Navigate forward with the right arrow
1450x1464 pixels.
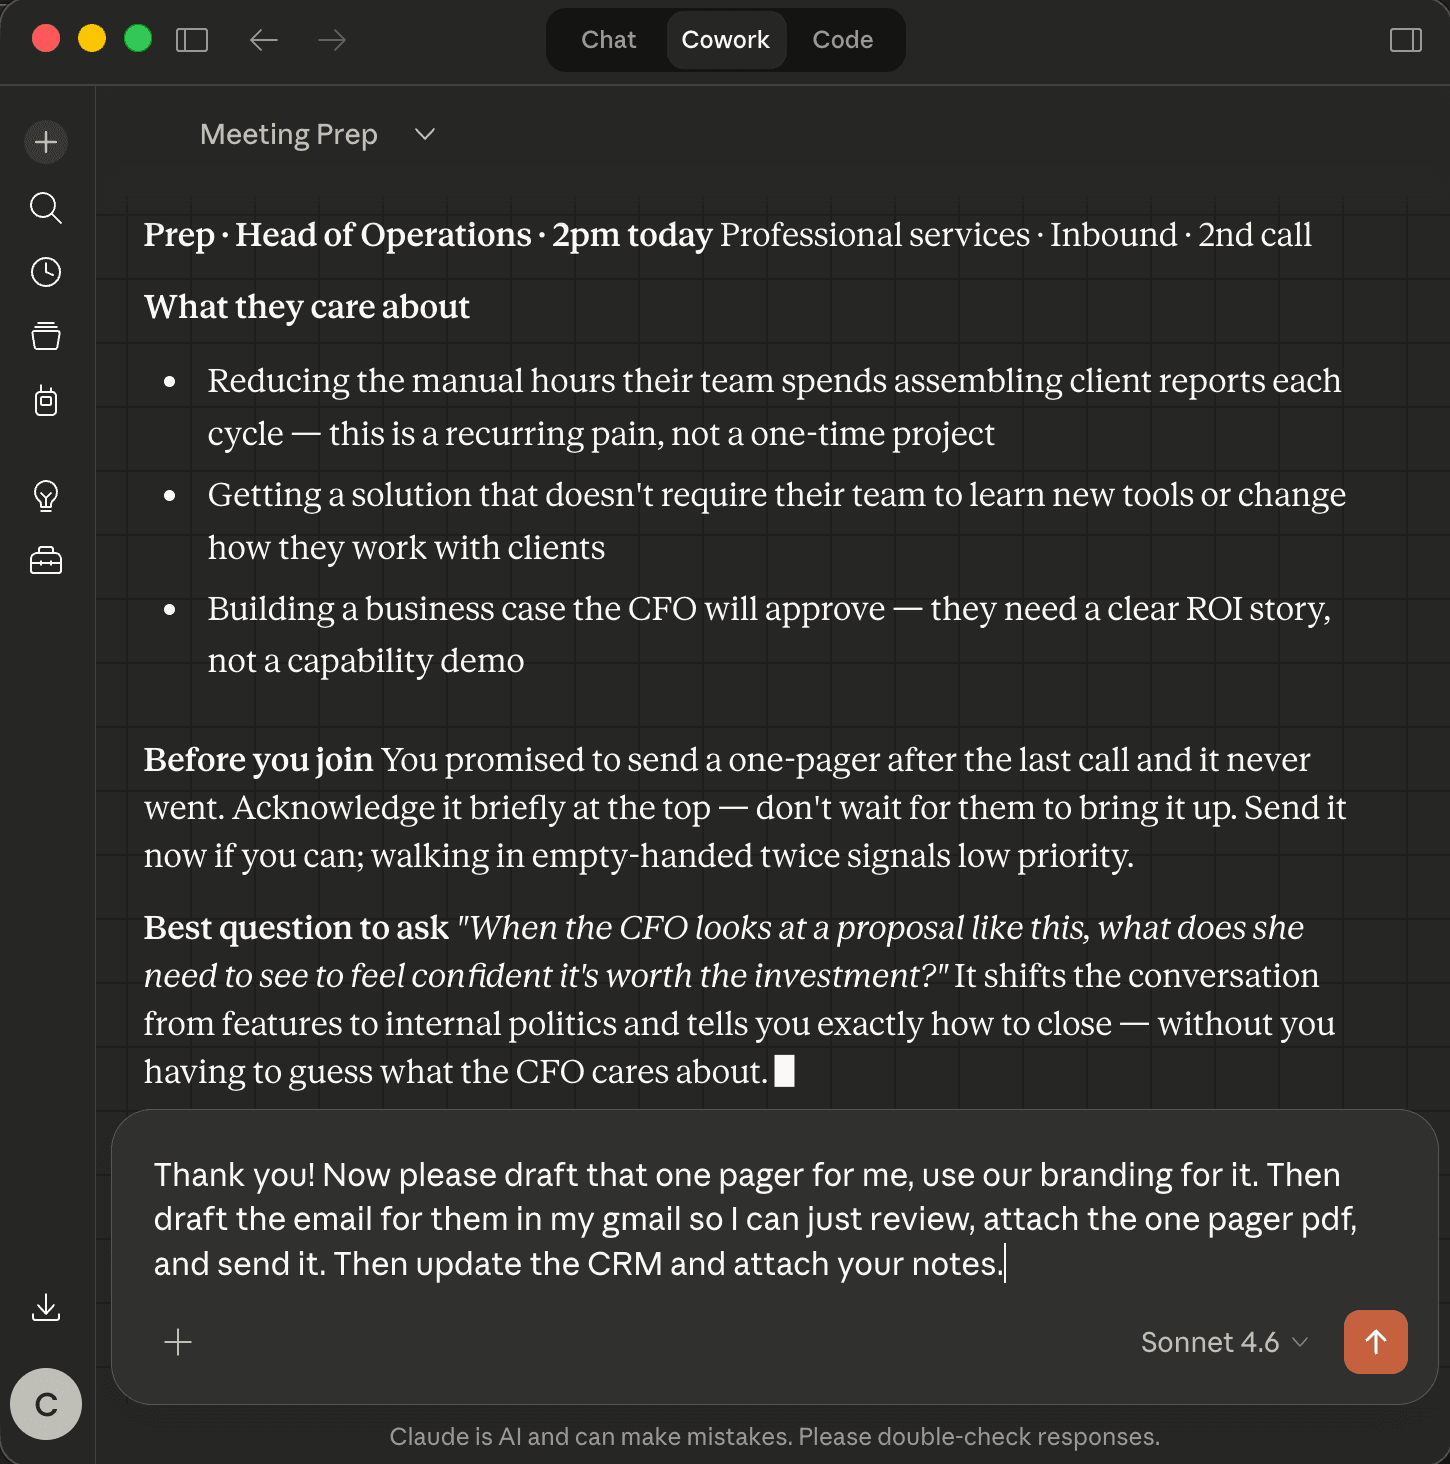331,40
